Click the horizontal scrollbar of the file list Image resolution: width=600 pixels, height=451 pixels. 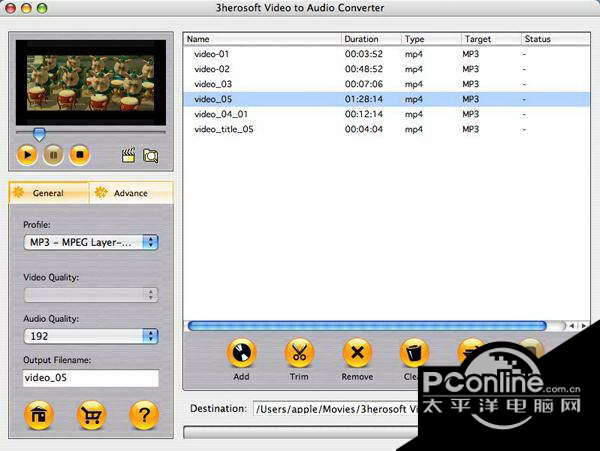(367, 326)
